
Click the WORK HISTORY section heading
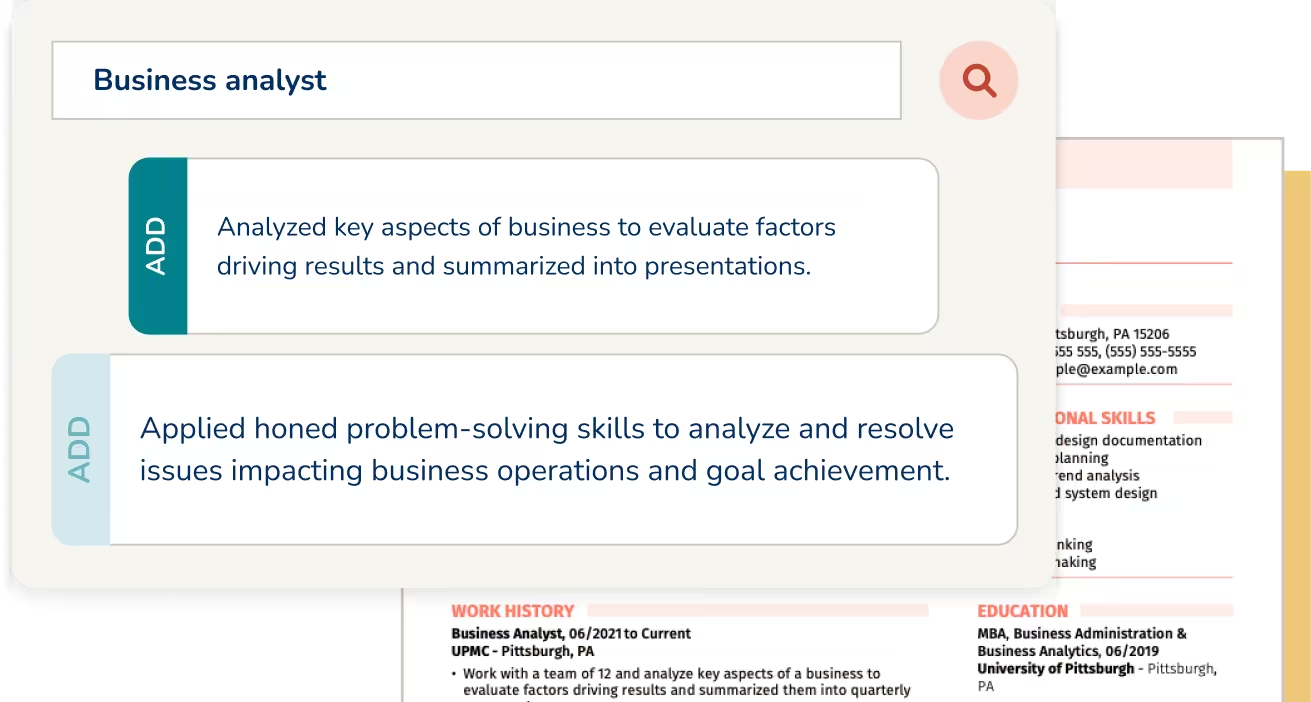tap(511, 610)
